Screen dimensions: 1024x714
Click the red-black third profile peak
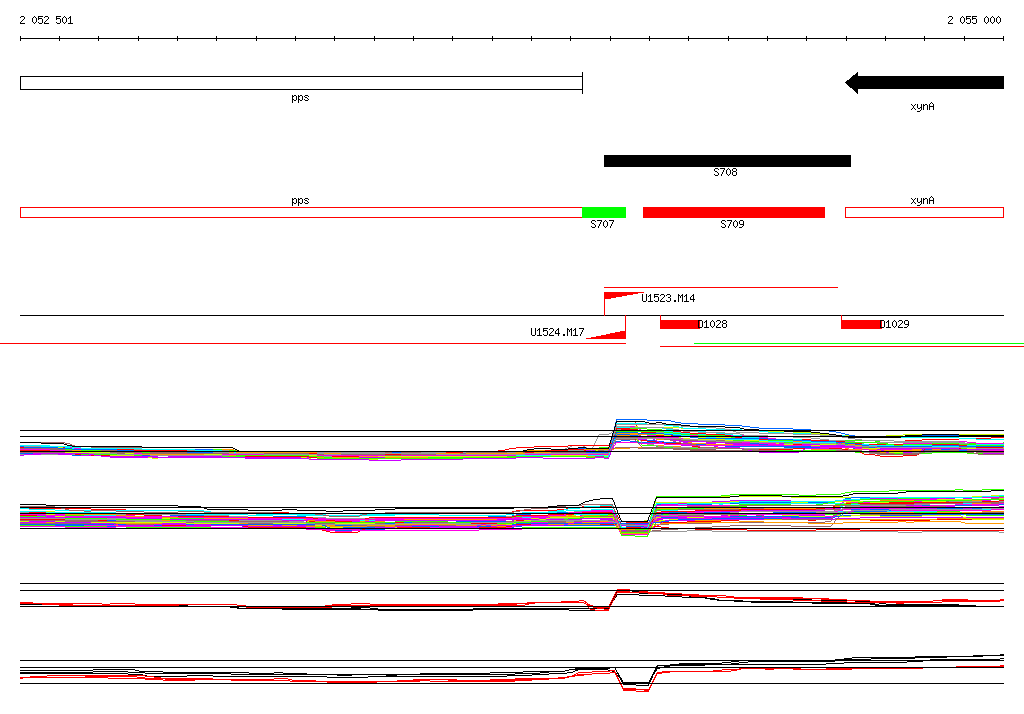pyautogui.click(x=622, y=592)
